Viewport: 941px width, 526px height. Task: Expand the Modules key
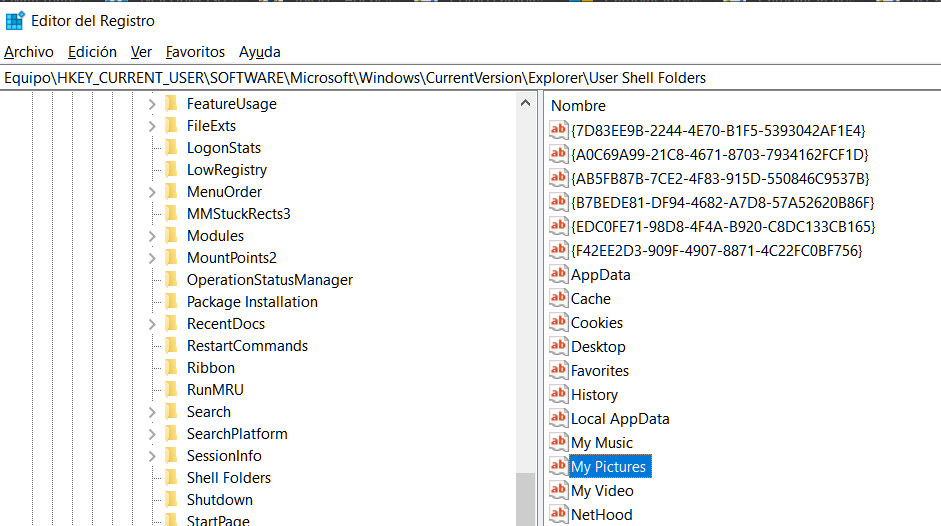point(152,237)
